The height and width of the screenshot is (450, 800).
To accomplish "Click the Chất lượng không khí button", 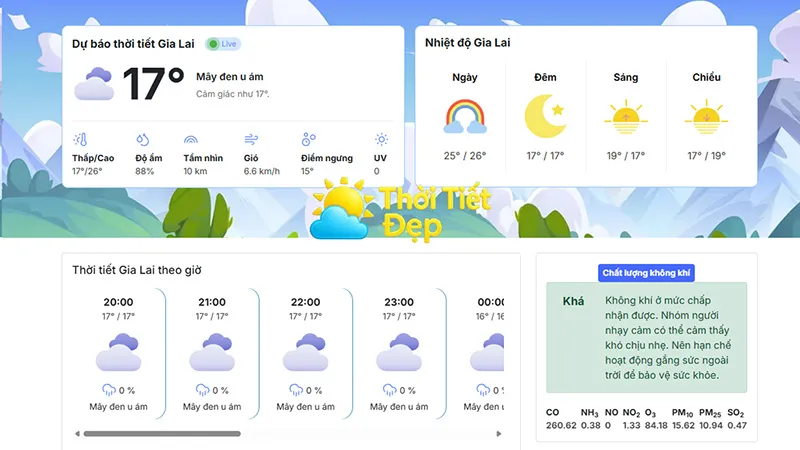I will 646,273.
